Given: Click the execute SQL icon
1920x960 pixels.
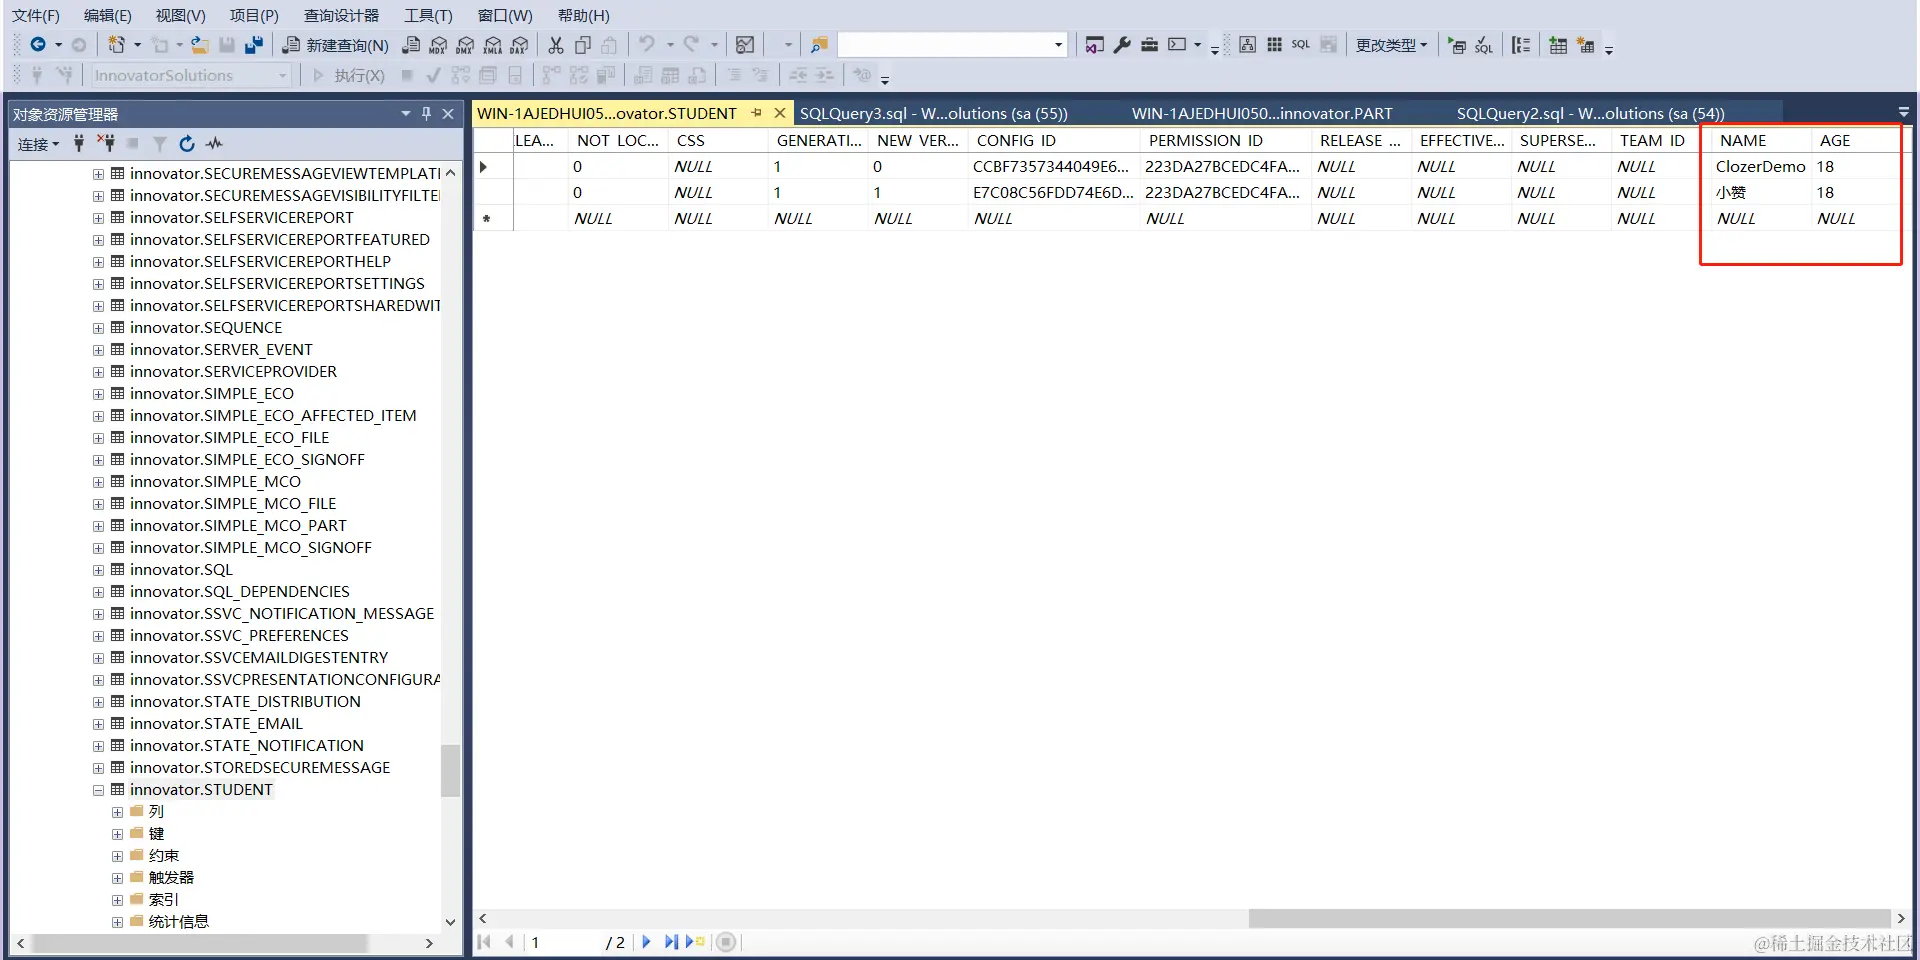Looking at the screenshot, I should coord(1457,45).
